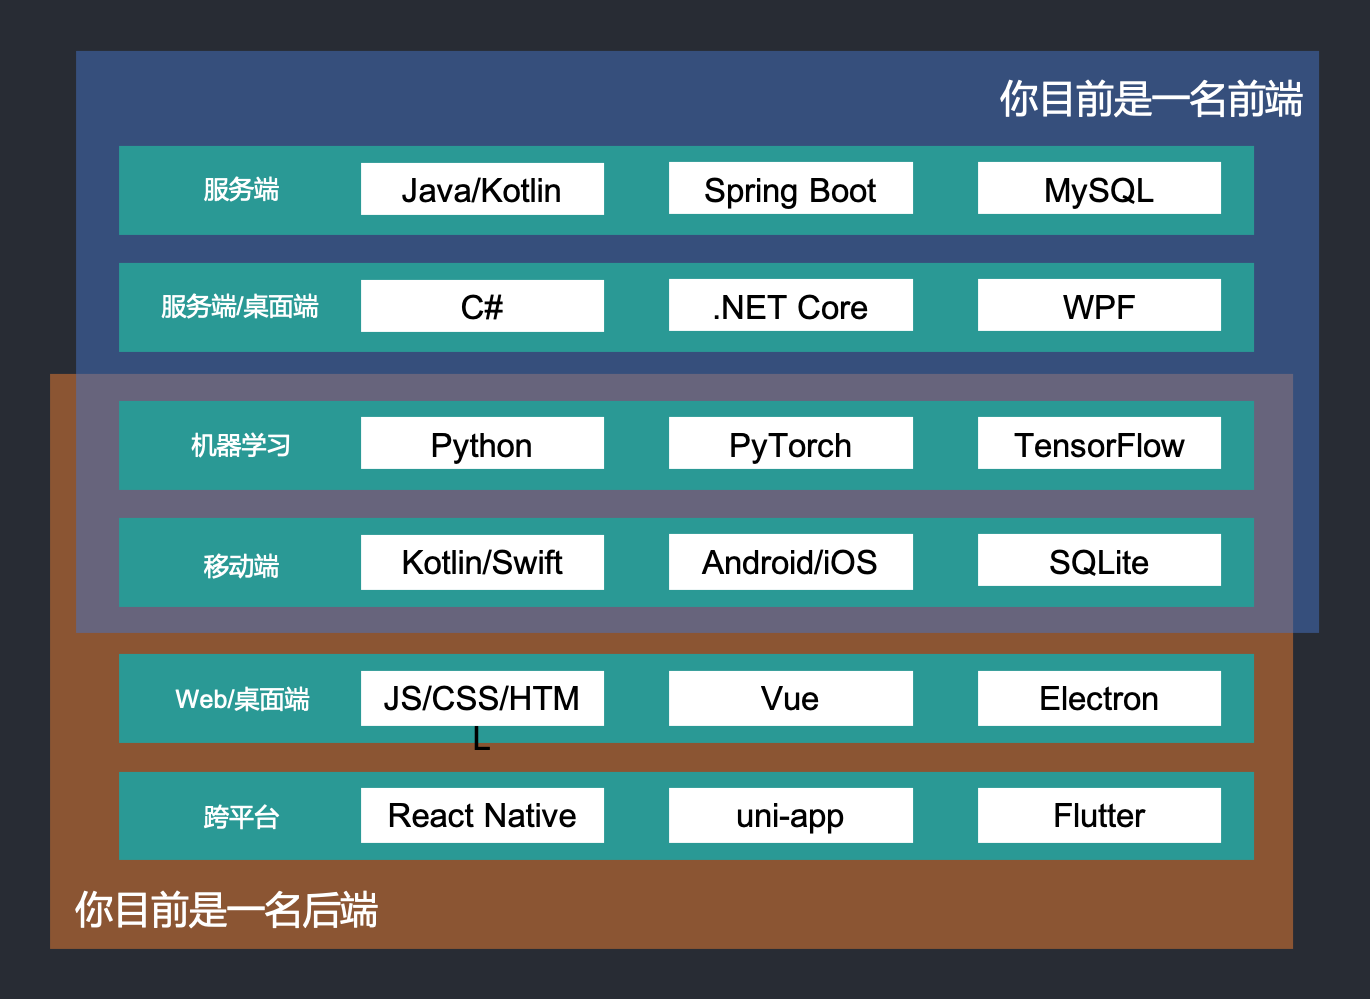Select the Flutter box

click(x=1099, y=815)
